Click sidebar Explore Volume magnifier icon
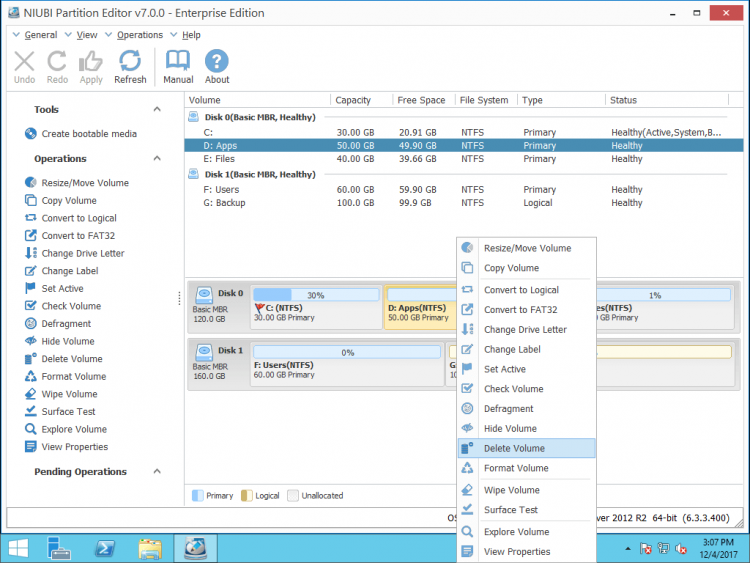Image resolution: width=750 pixels, height=563 pixels. pyautogui.click(x=31, y=429)
